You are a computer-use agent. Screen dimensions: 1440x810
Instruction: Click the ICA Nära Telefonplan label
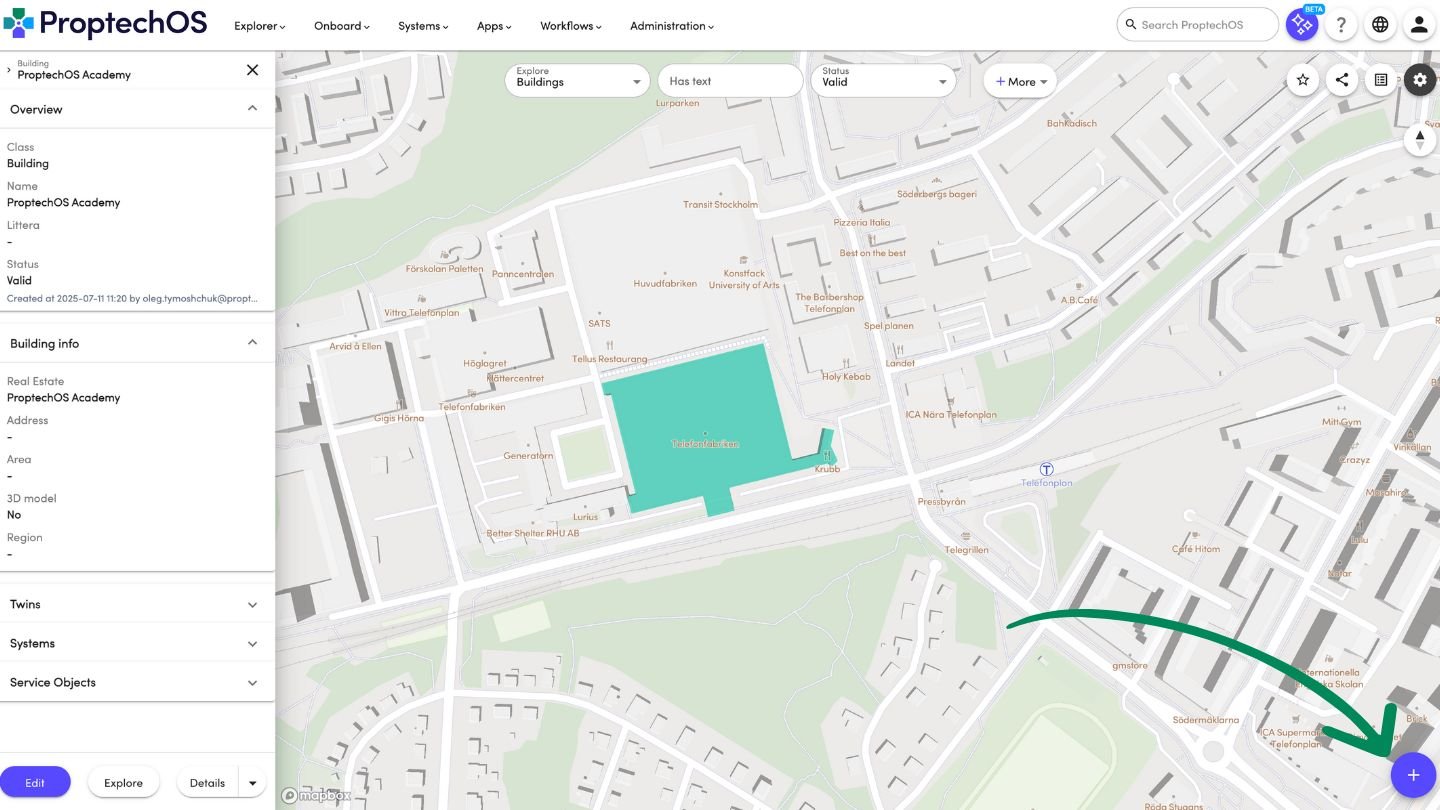pyautogui.click(x=950, y=414)
